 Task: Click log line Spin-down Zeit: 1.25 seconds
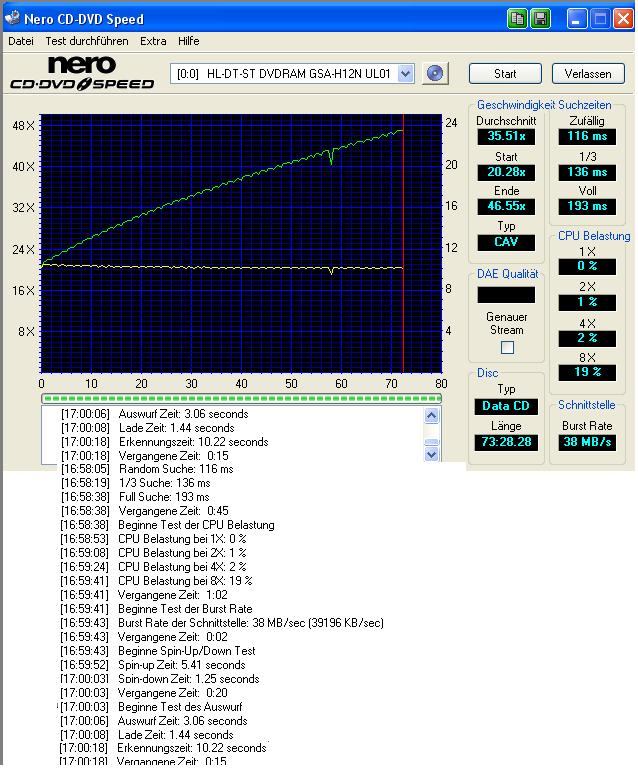(159, 679)
